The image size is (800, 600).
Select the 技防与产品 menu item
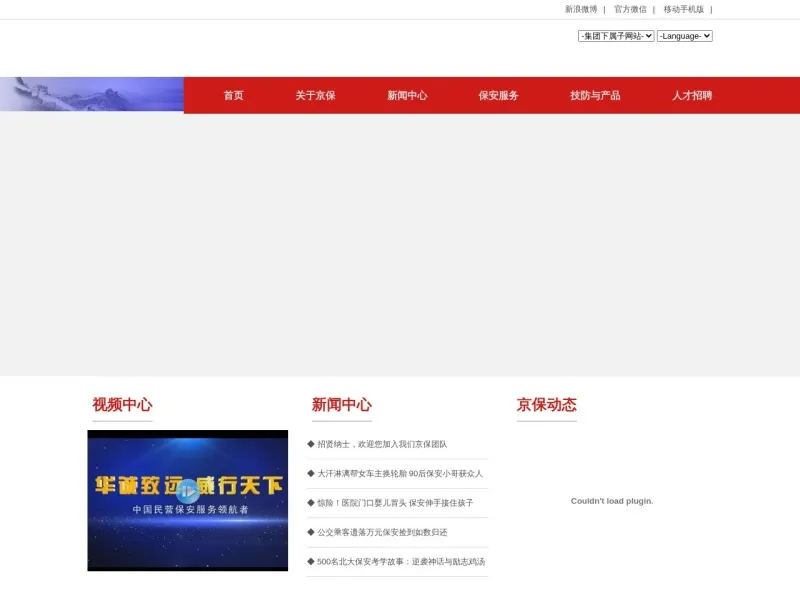point(595,95)
